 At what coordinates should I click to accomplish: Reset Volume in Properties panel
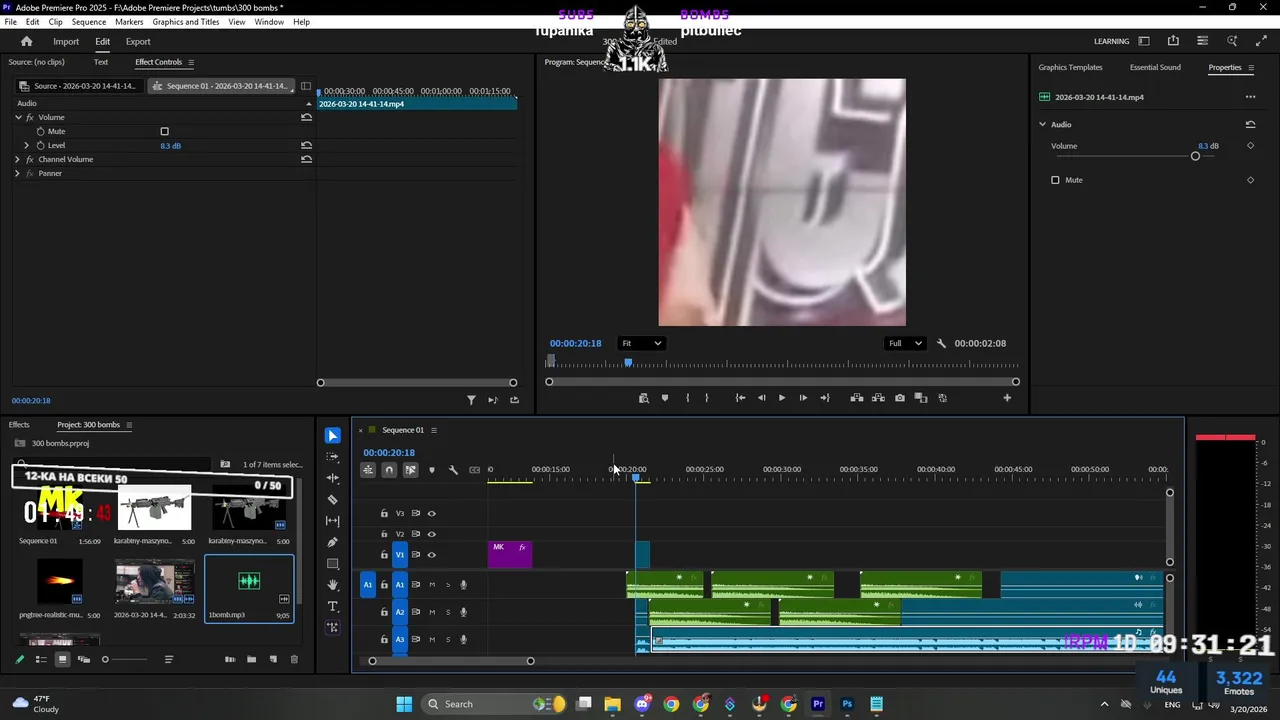coord(1250,124)
